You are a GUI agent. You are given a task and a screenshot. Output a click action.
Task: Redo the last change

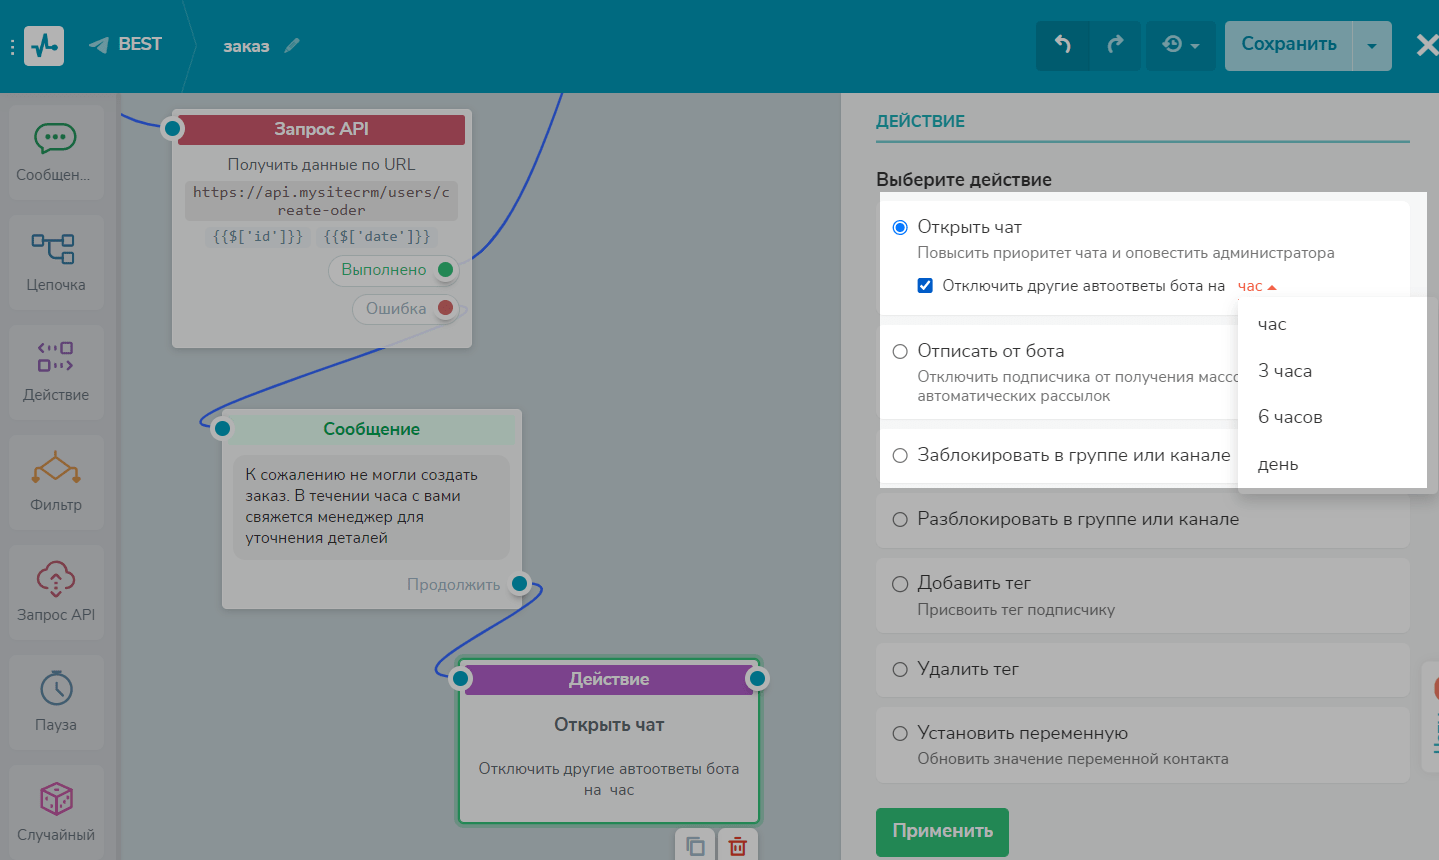(1115, 45)
